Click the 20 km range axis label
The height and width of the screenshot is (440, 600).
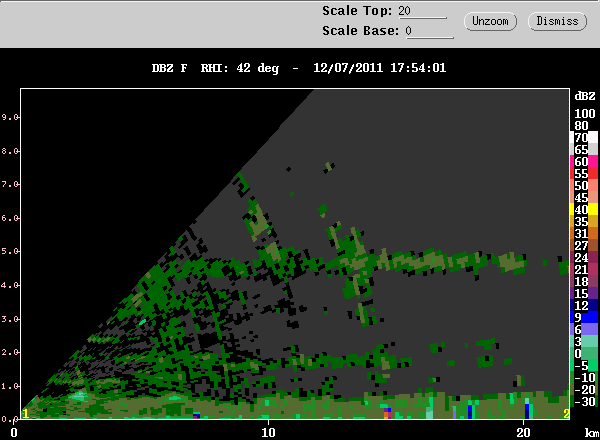pos(523,432)
